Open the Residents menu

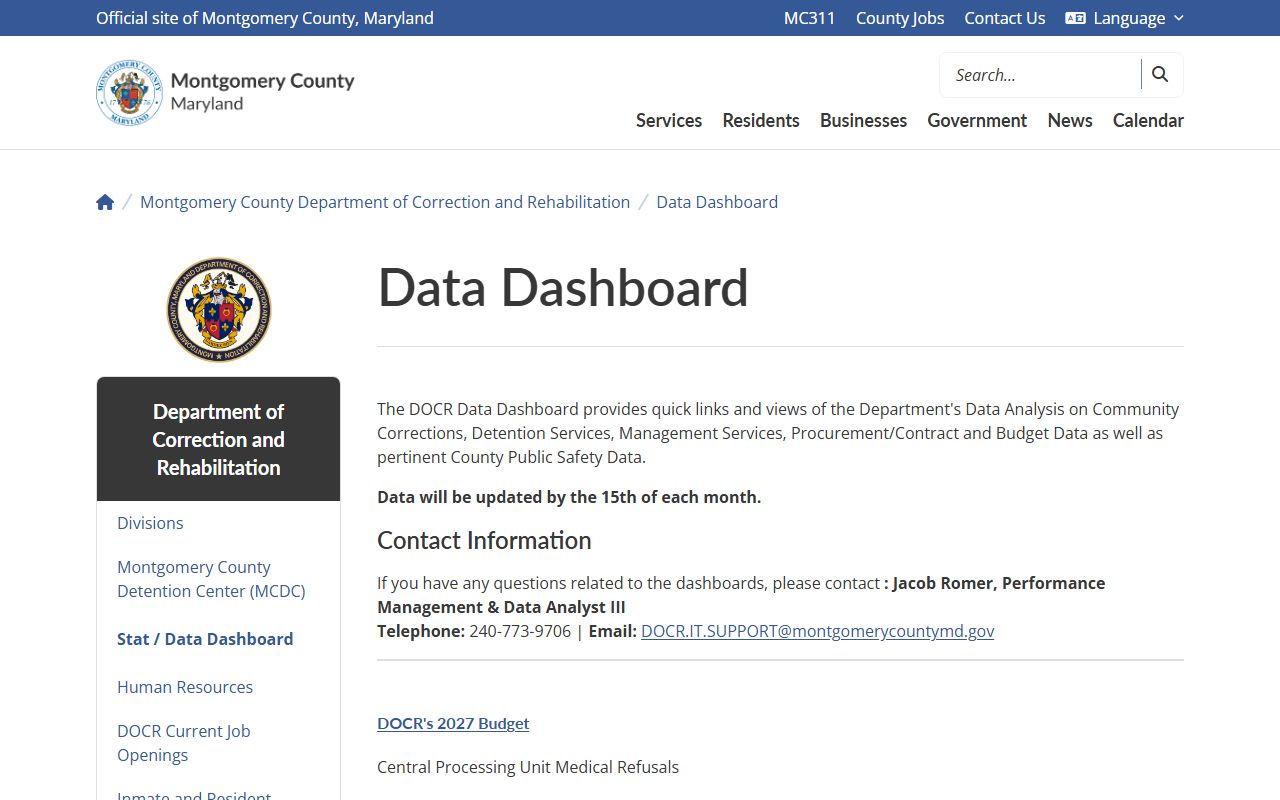[761, 120]
